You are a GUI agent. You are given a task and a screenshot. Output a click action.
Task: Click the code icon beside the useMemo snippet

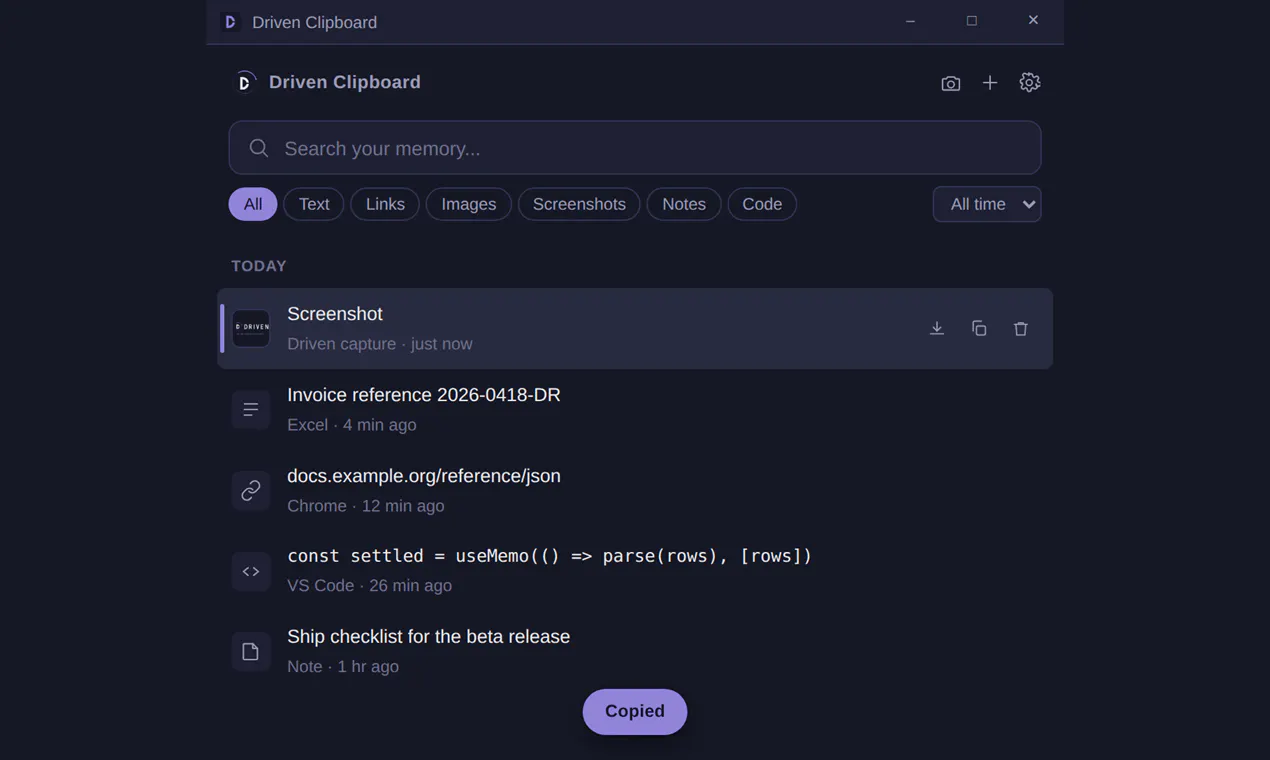point(251,571)
